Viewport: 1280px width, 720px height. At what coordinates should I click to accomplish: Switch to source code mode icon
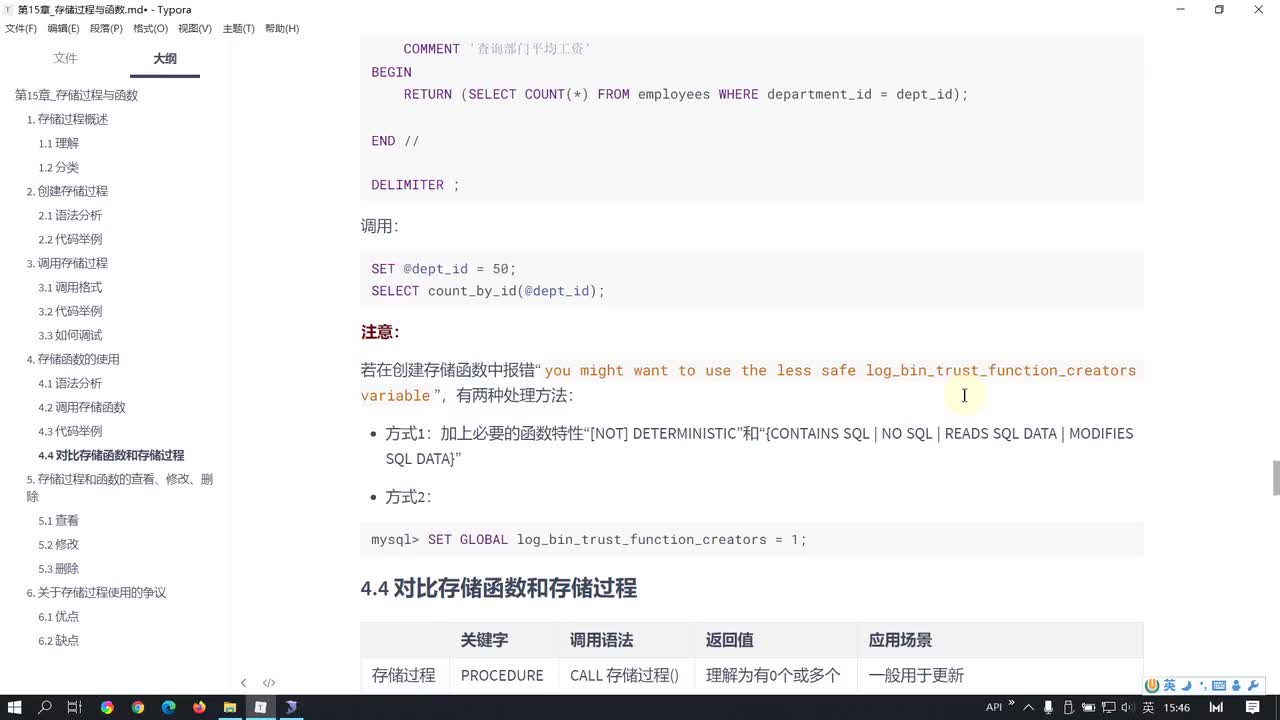(x=269, y=683)
